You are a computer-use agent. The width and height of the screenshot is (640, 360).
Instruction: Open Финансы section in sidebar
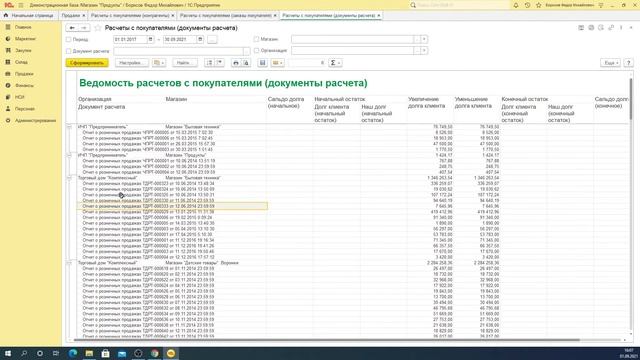pyautogui.click(x=24, y=86)
